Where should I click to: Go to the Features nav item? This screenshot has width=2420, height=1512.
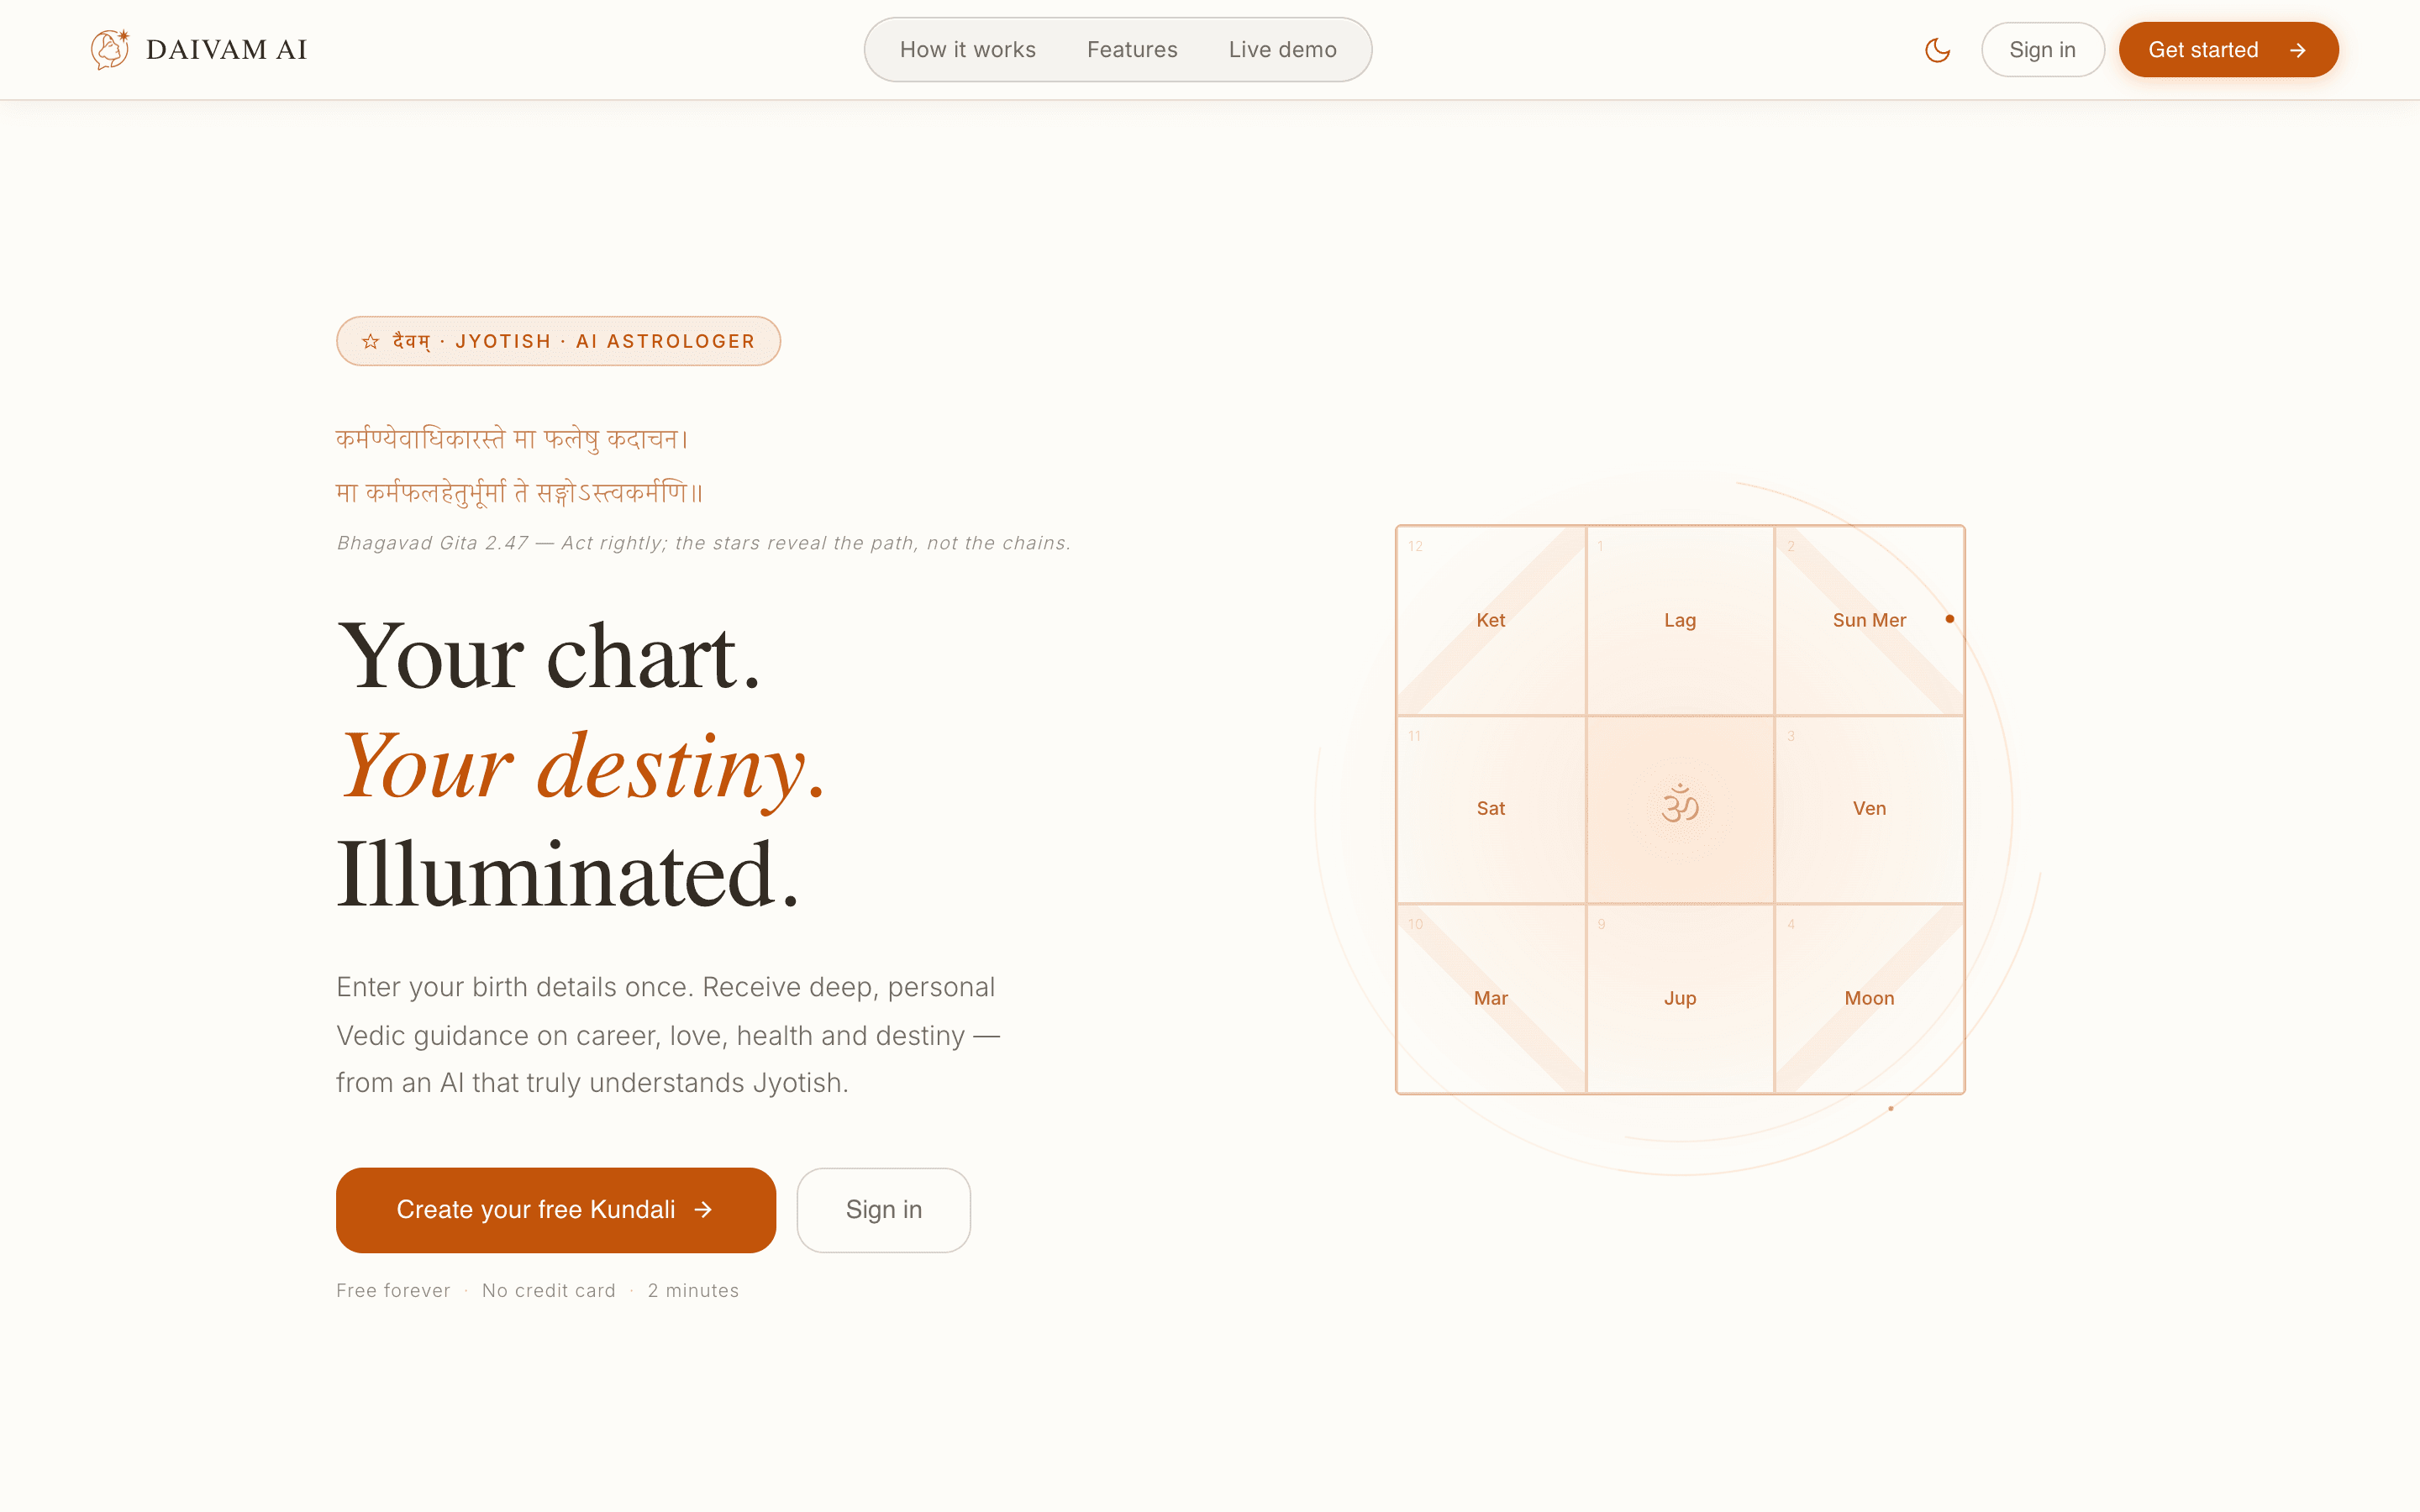click(1132, 50)
